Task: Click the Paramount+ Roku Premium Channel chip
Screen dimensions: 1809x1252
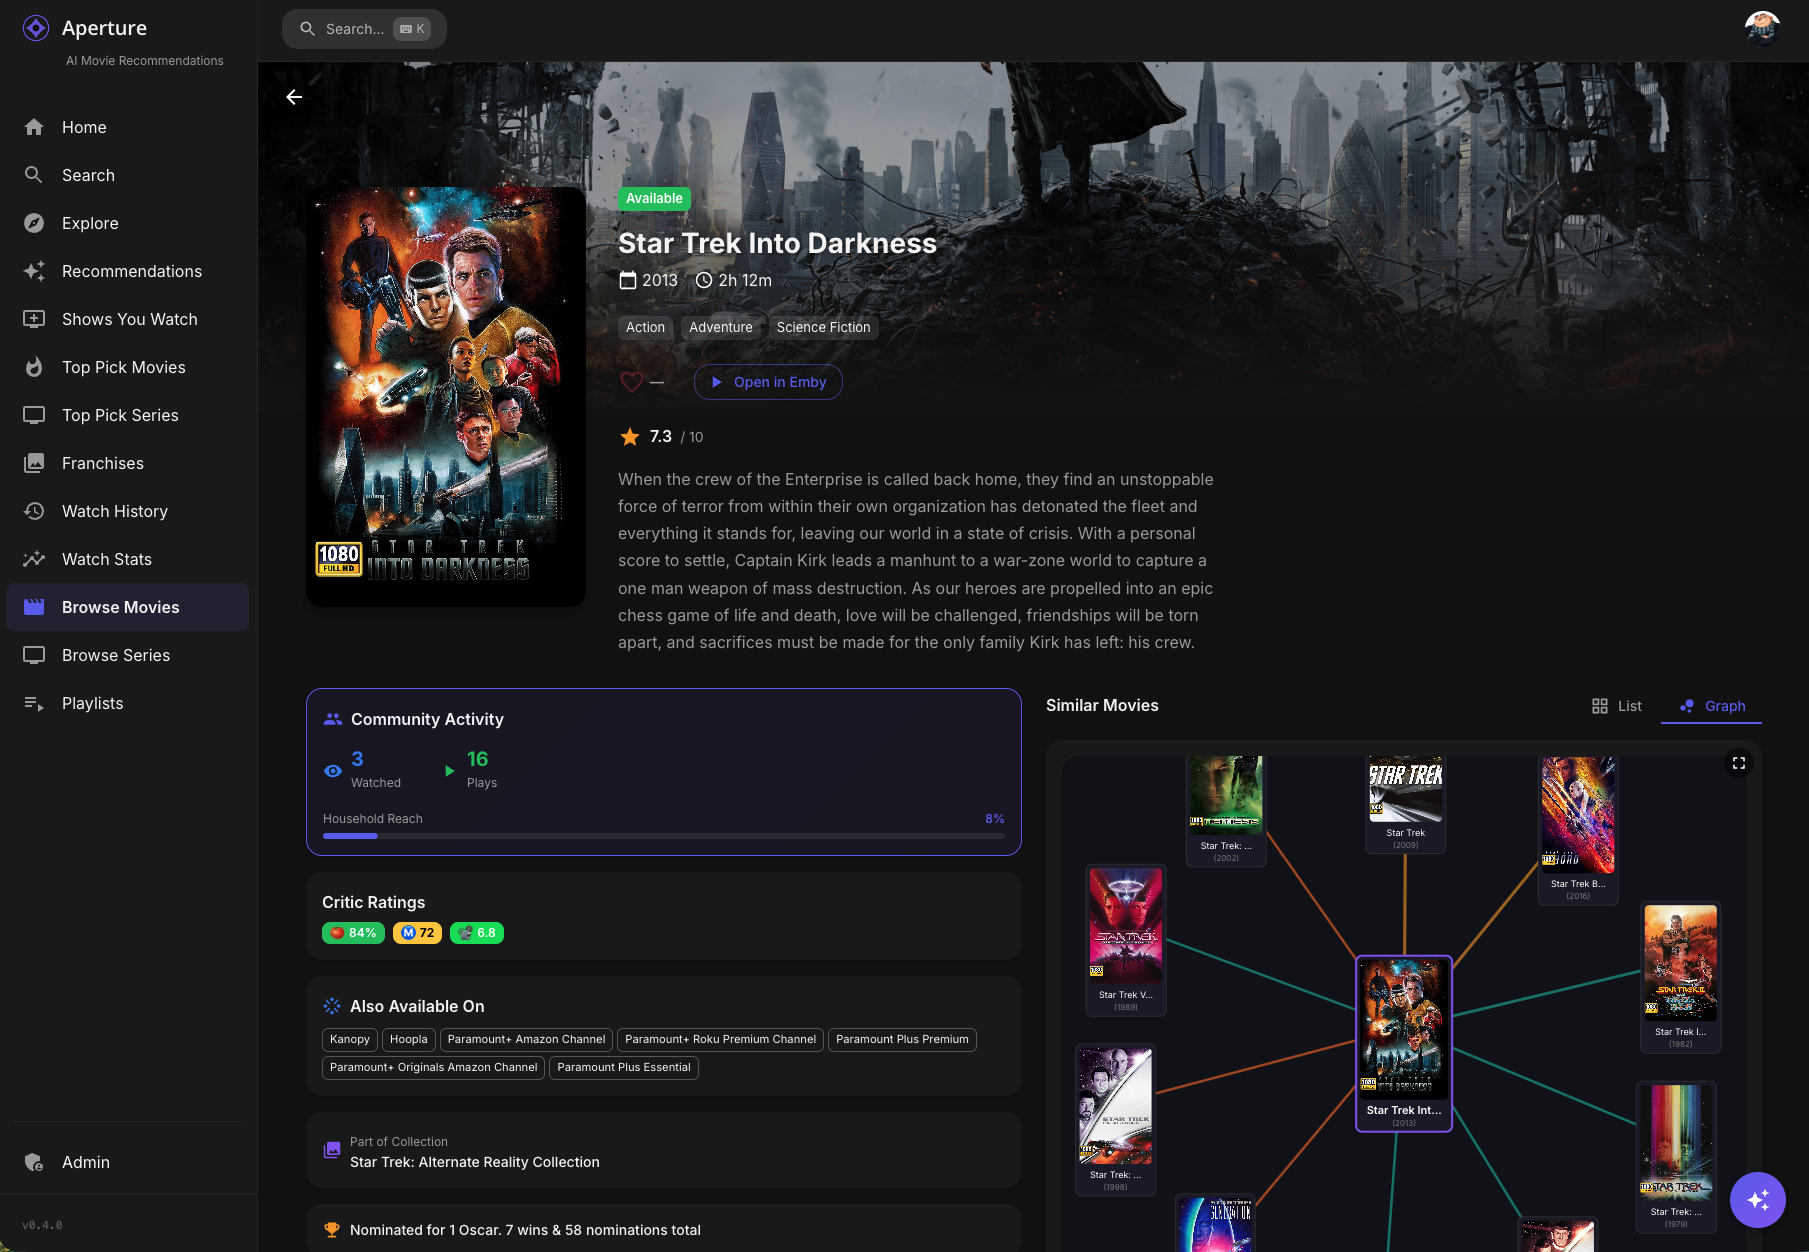Action: click(720, 1040)
